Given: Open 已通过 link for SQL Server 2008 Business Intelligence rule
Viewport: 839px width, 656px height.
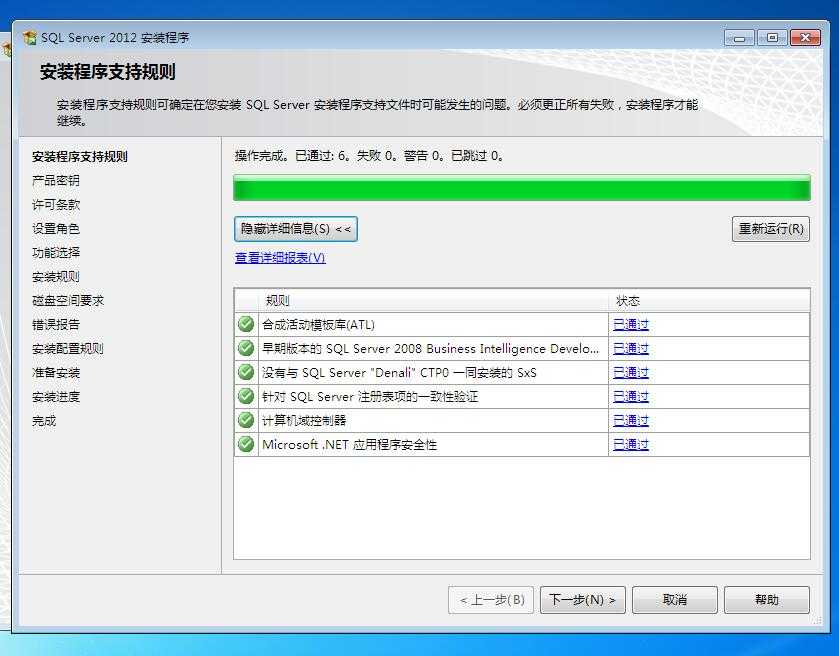Looking at the screenshot, I should click(x=631, y=349).
